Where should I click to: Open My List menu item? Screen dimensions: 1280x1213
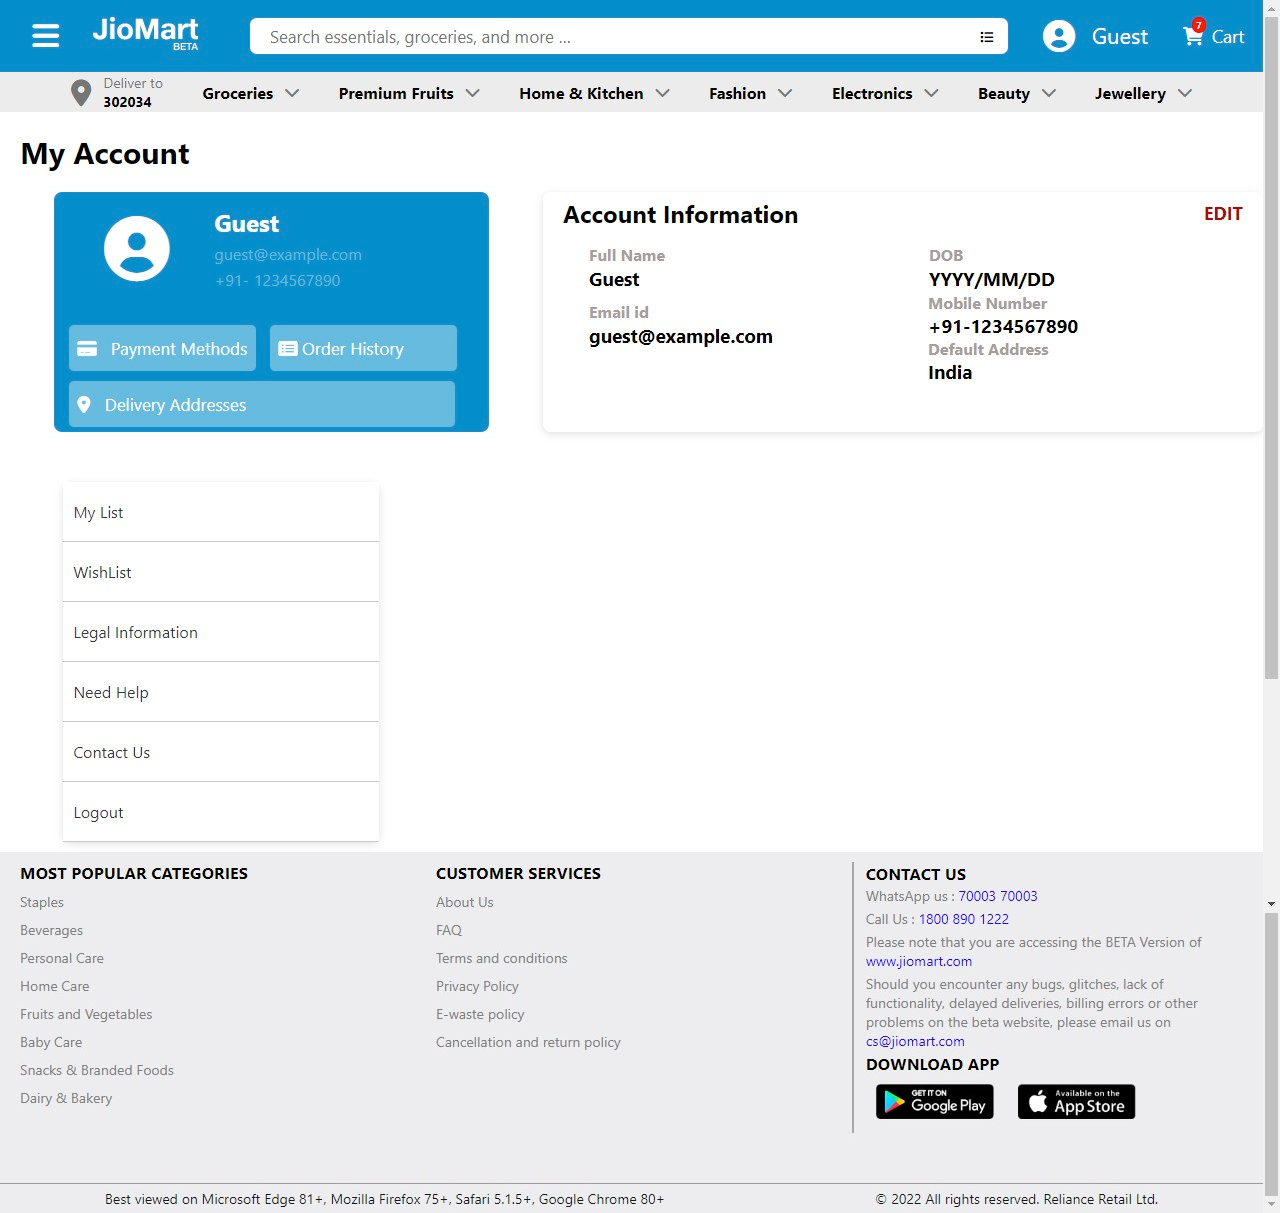221,512
